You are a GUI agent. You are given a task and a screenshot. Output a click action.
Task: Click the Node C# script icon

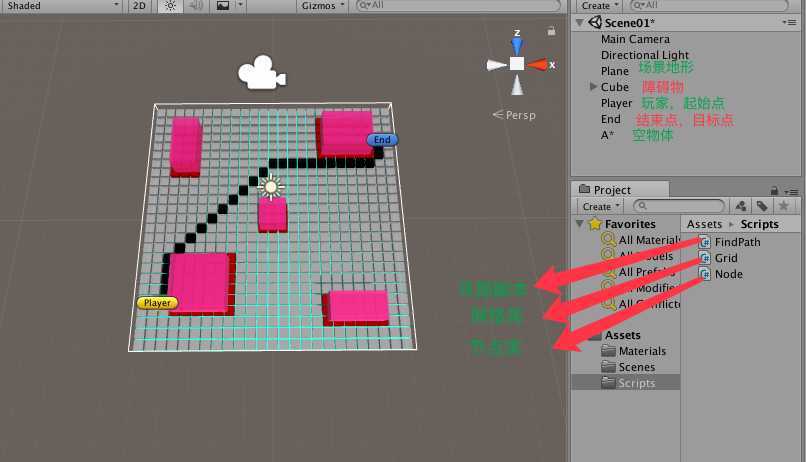coord(705,274)
